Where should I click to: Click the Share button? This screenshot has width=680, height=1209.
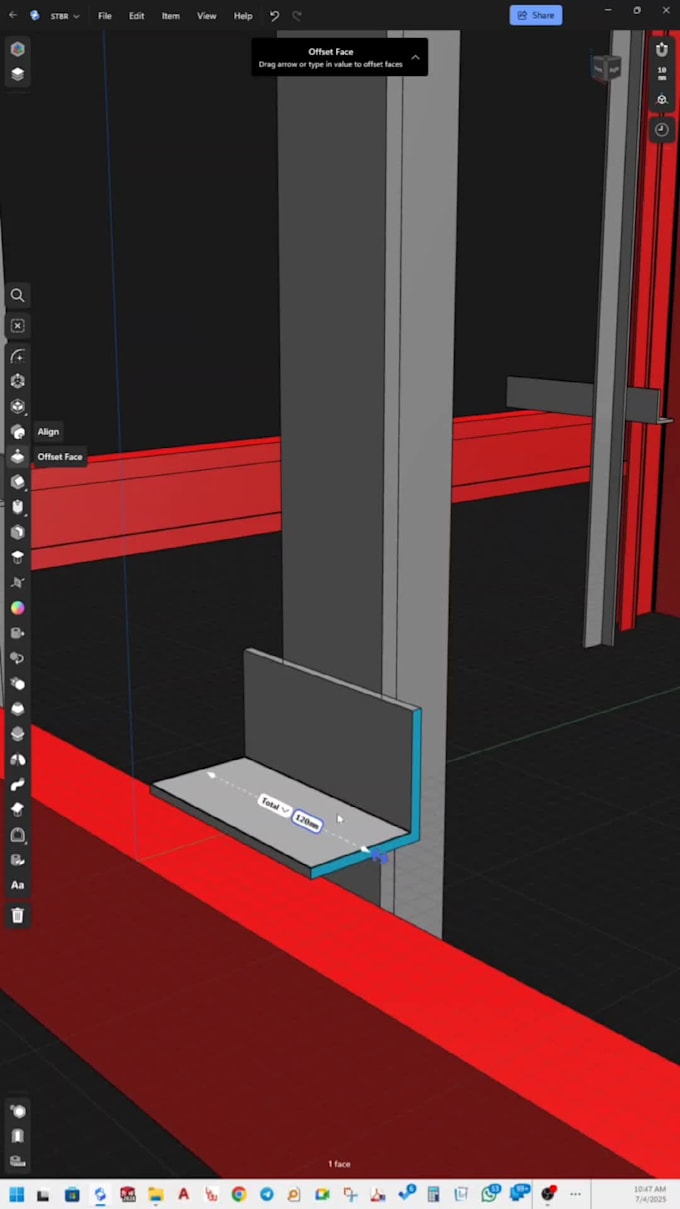(536, 15)
